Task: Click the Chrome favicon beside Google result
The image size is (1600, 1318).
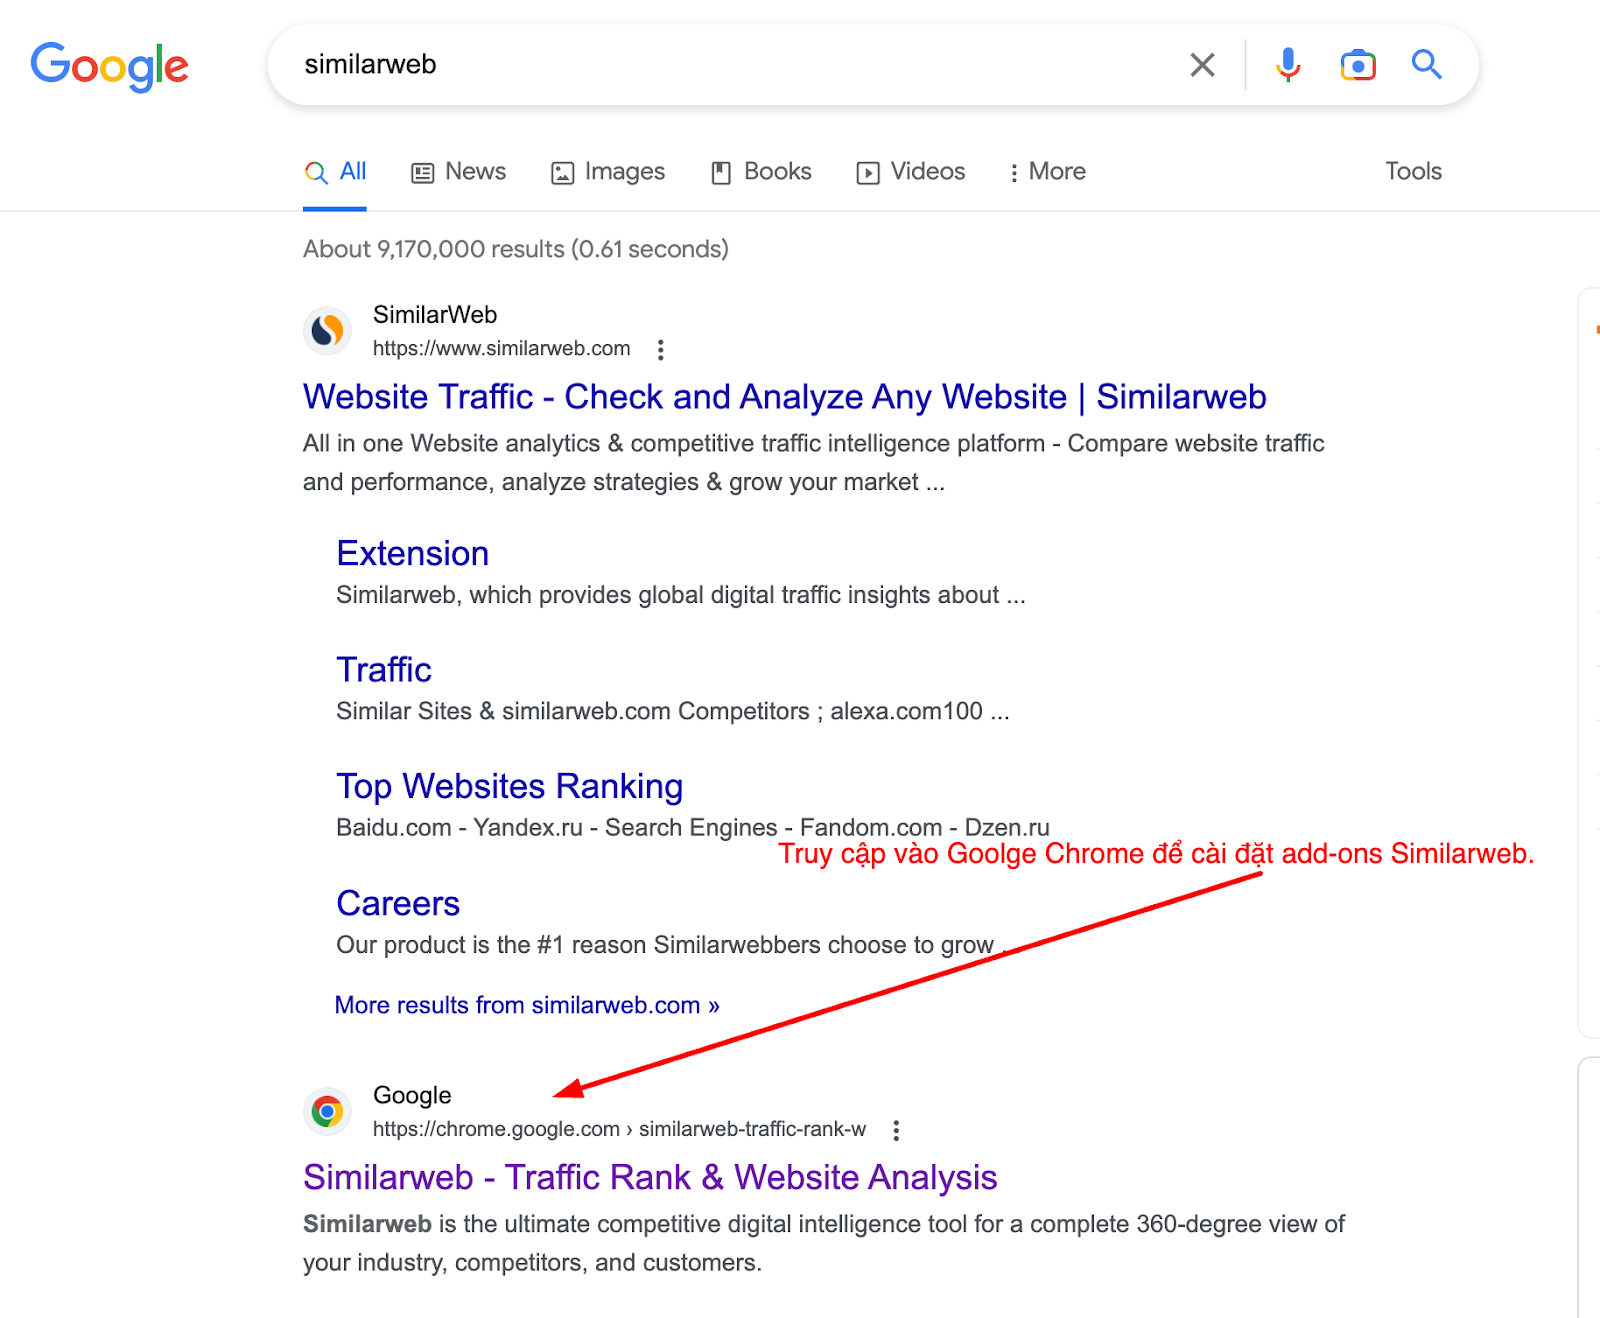Action: [327, 1111]
